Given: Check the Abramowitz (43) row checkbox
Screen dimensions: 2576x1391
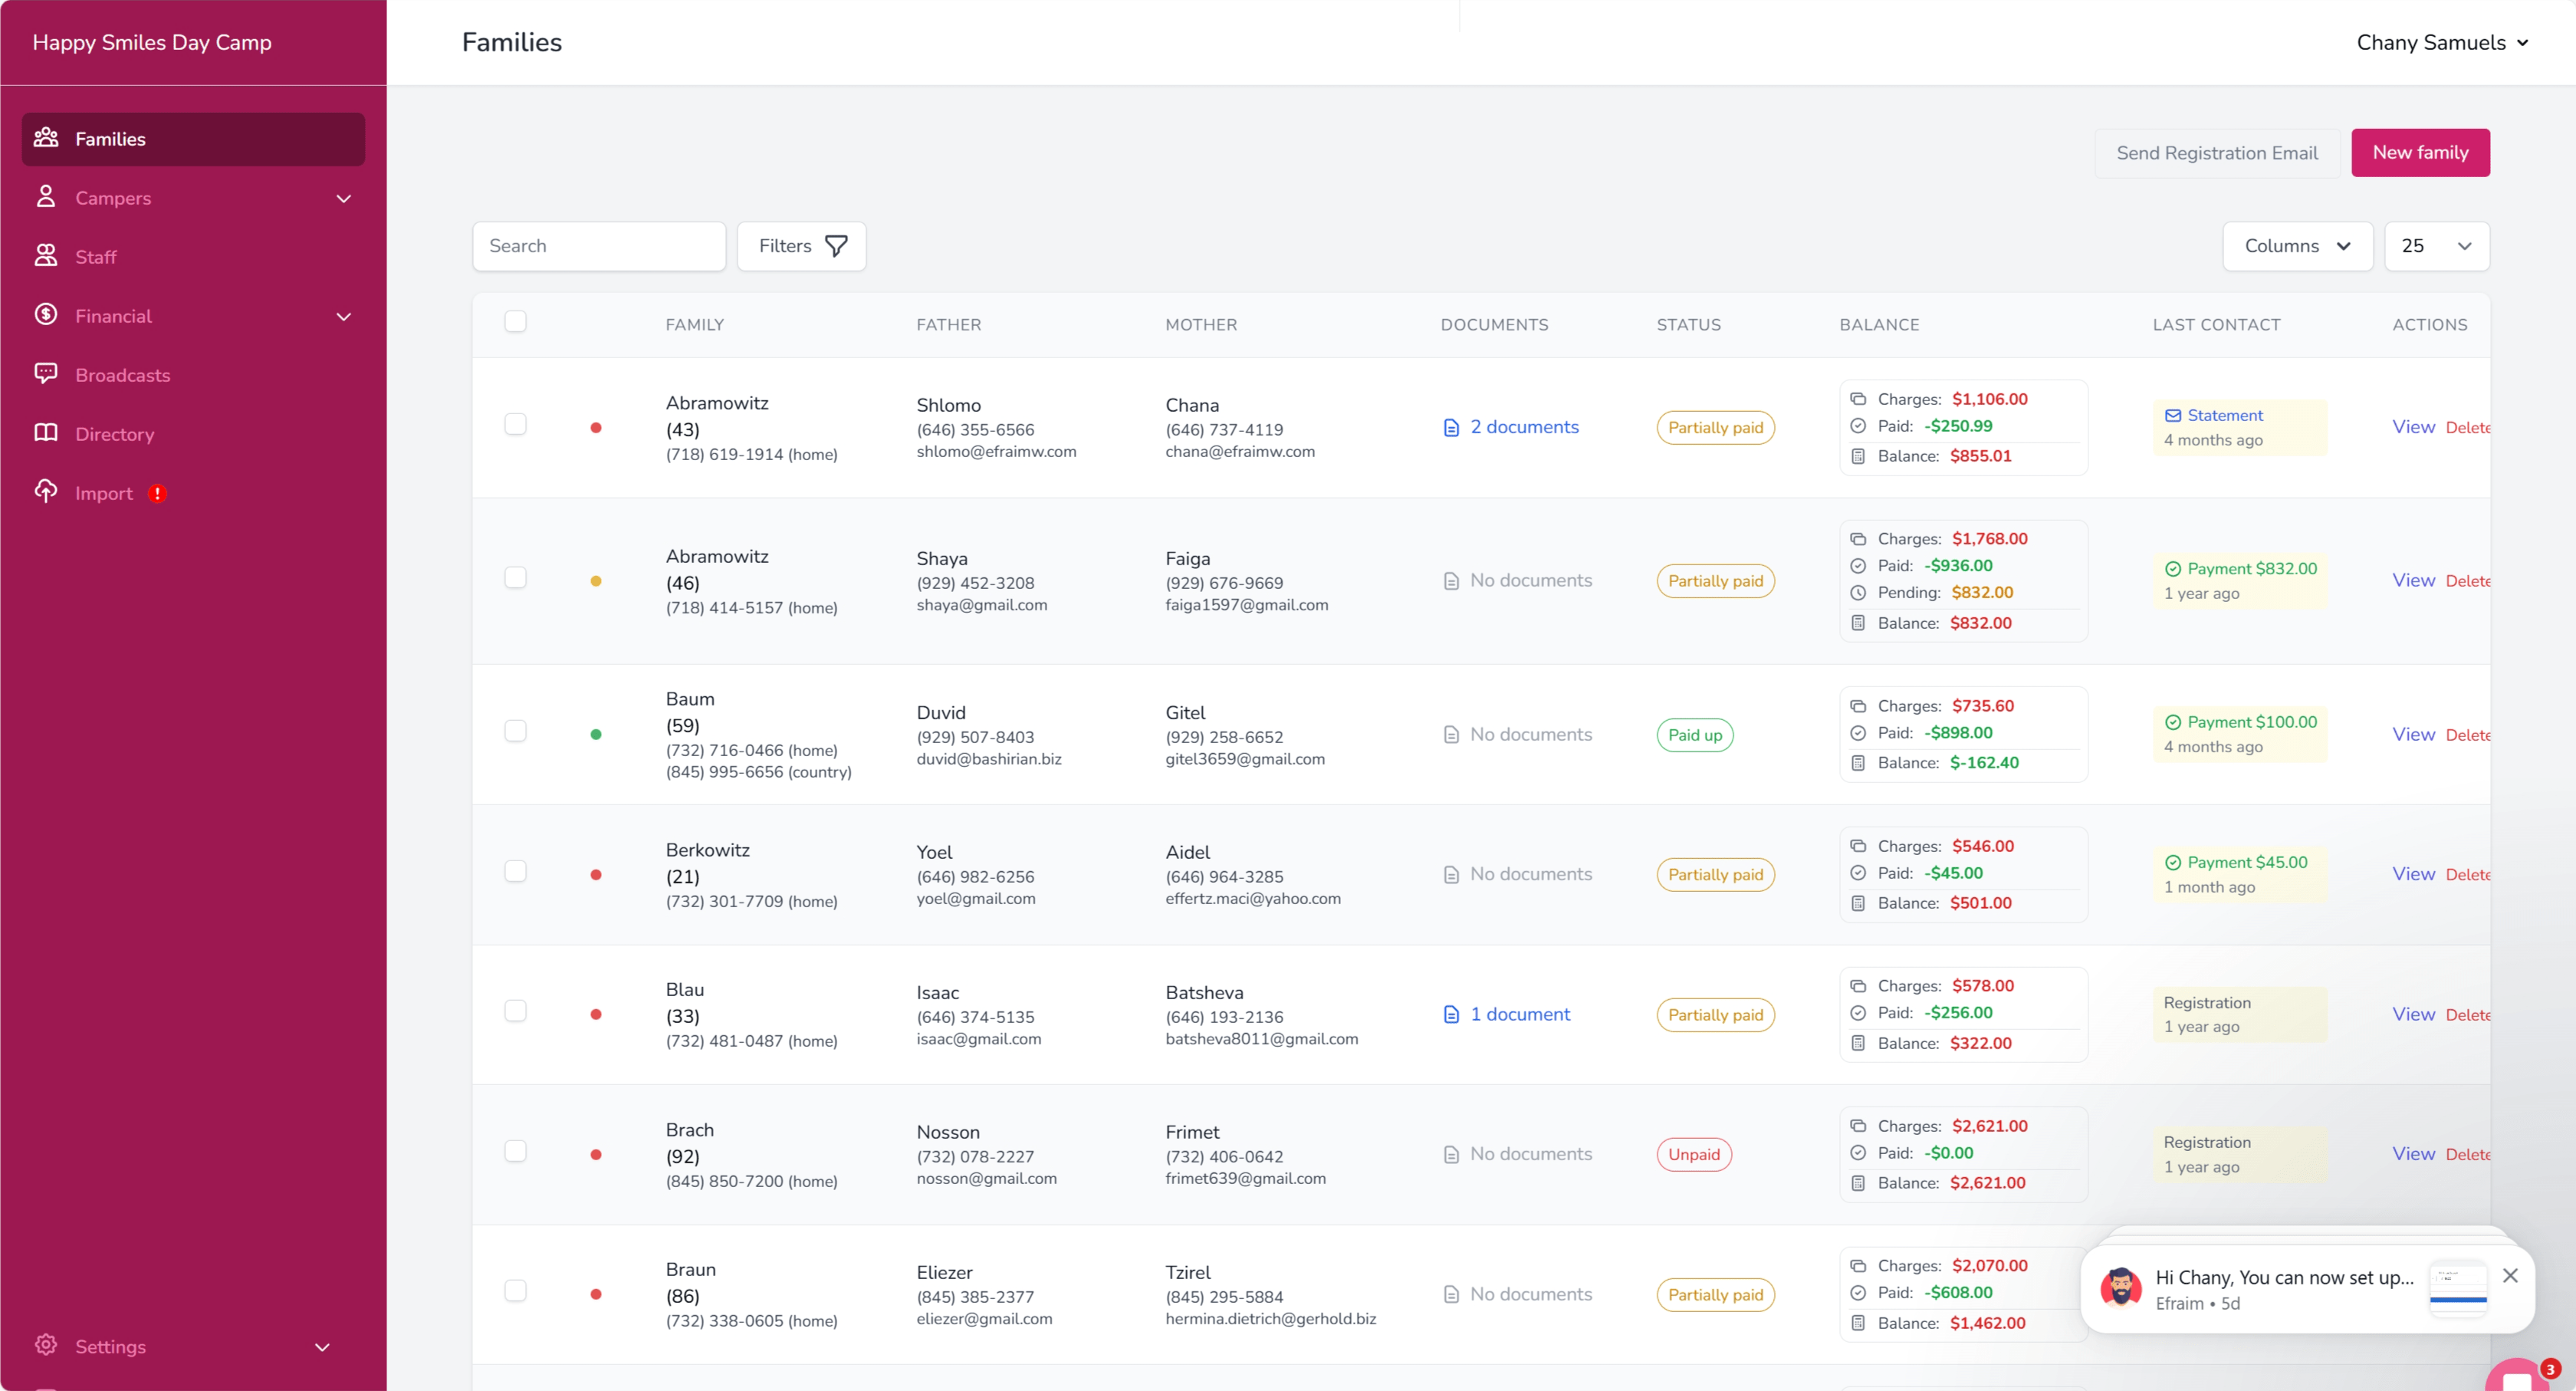Looking at the screenshot, I should pyautogui.click(x=516, y=423).
